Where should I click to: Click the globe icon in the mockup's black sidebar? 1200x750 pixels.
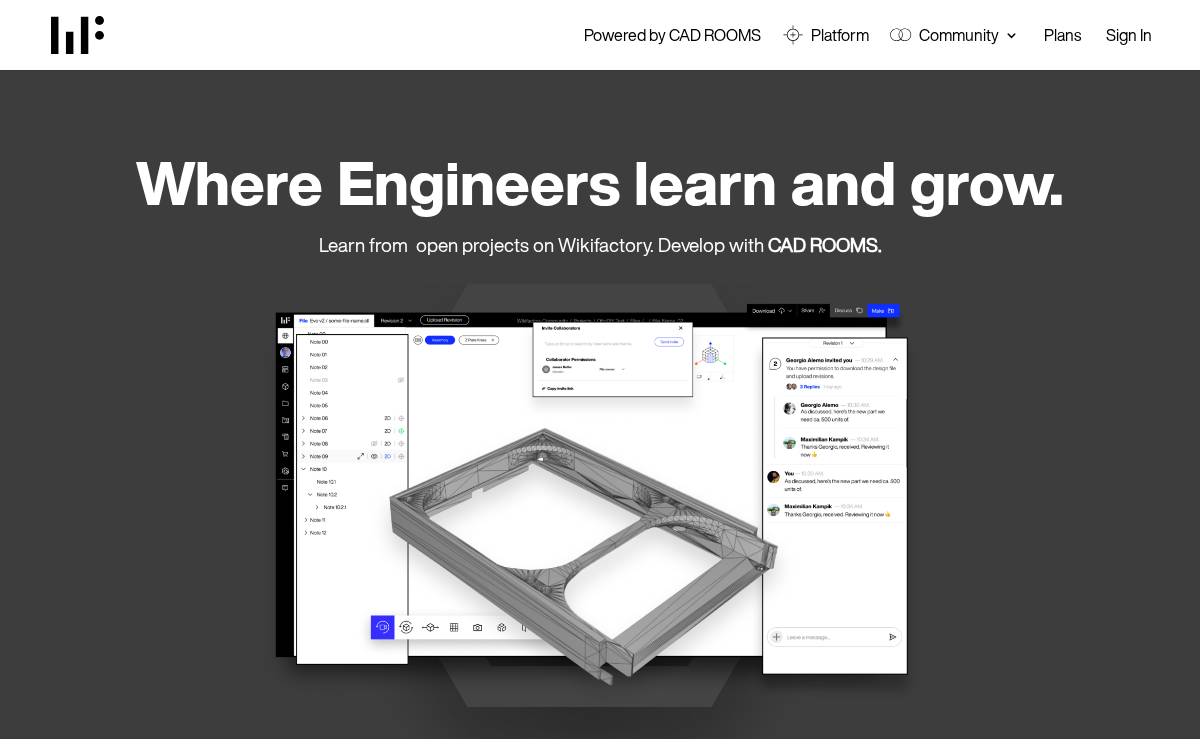coord(285,336)
